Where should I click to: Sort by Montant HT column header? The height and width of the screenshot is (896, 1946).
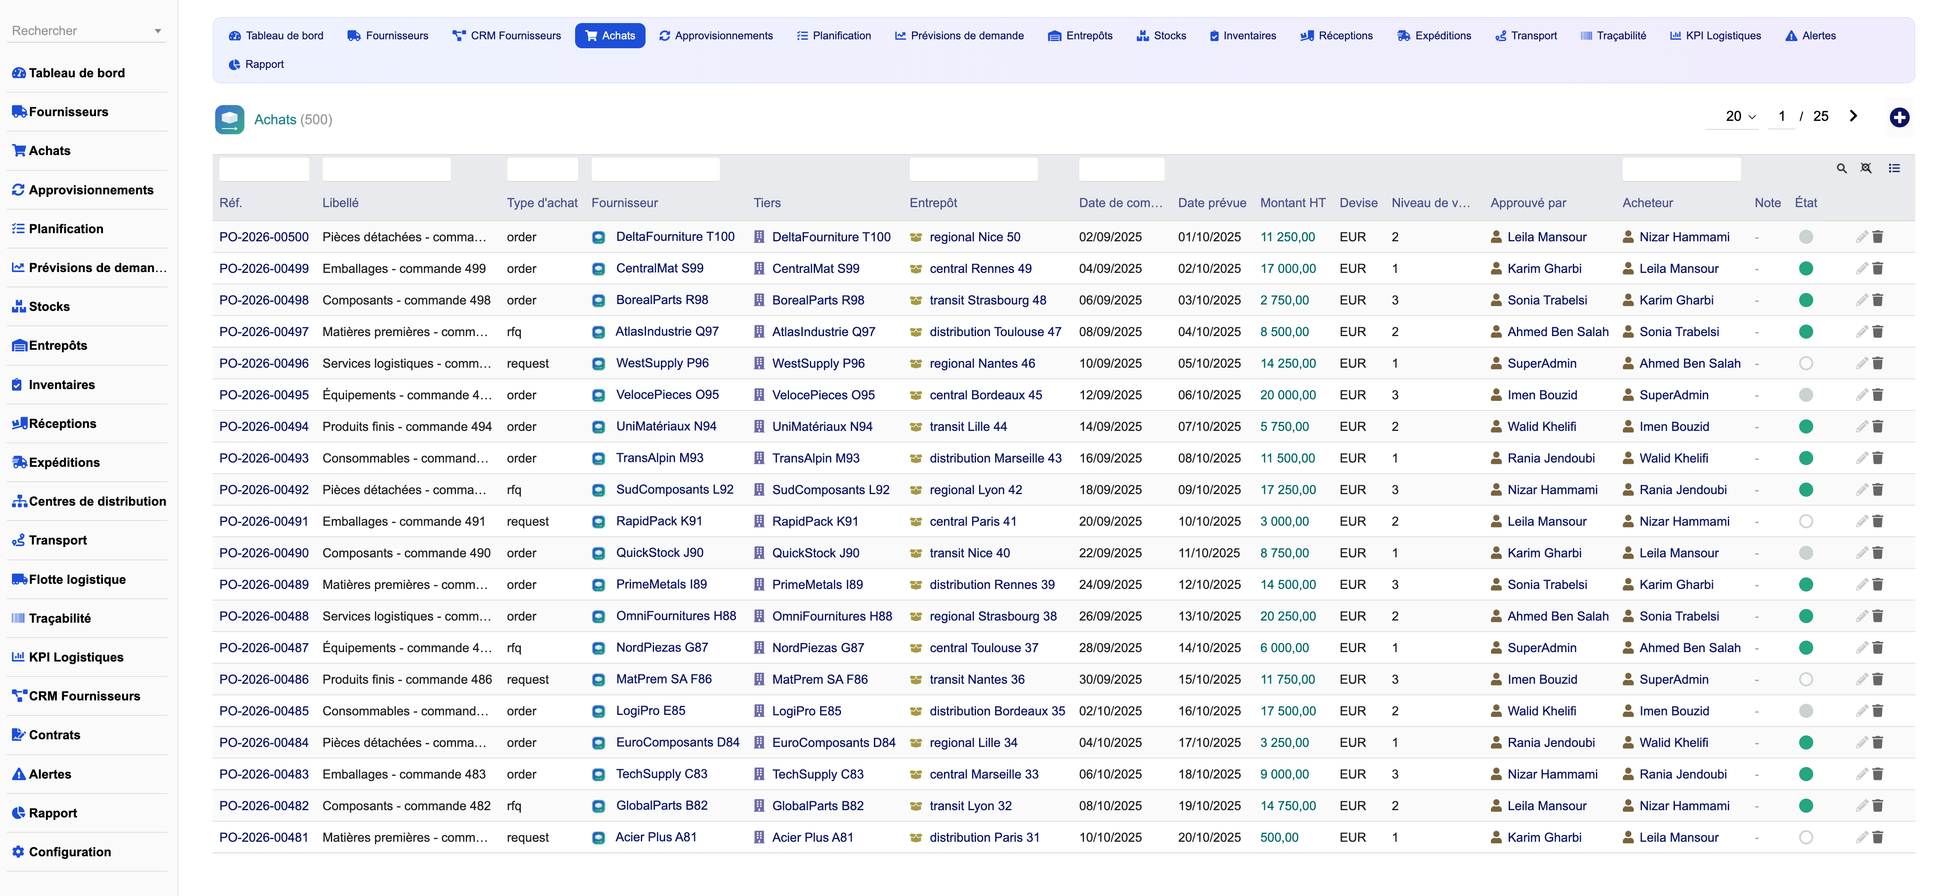(1292, 203)
